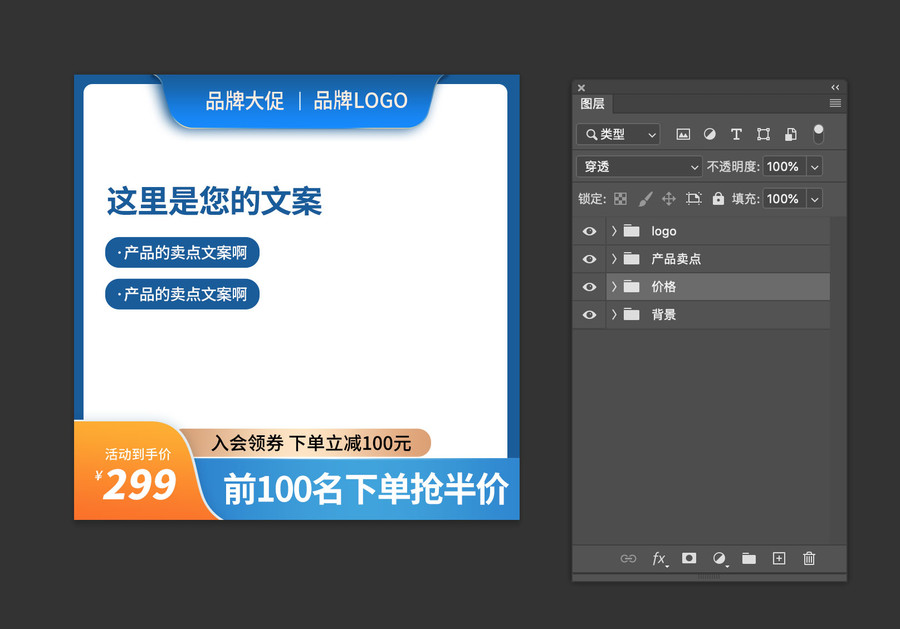Click the 入会领券 下单立减100元 badge
This screenshot has width=900, height=629.
point(310,443)
